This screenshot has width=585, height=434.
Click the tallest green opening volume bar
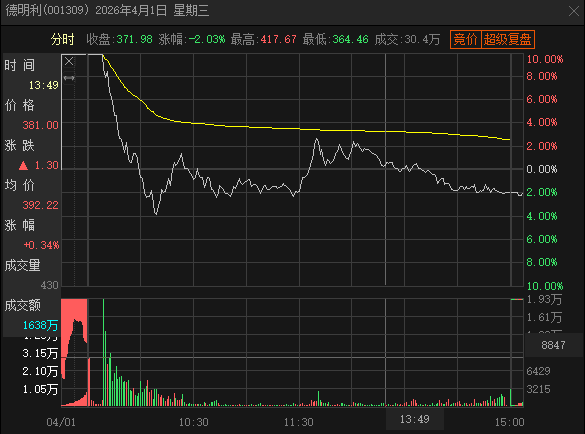[103, 352]
